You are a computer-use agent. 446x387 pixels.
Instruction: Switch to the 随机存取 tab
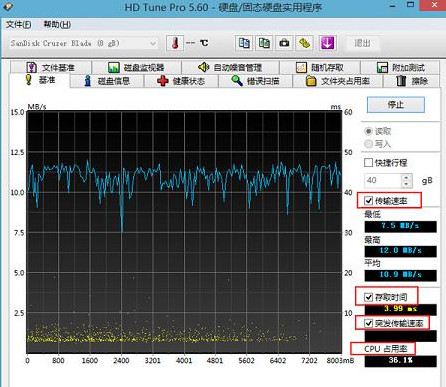(x=320, y=67)
